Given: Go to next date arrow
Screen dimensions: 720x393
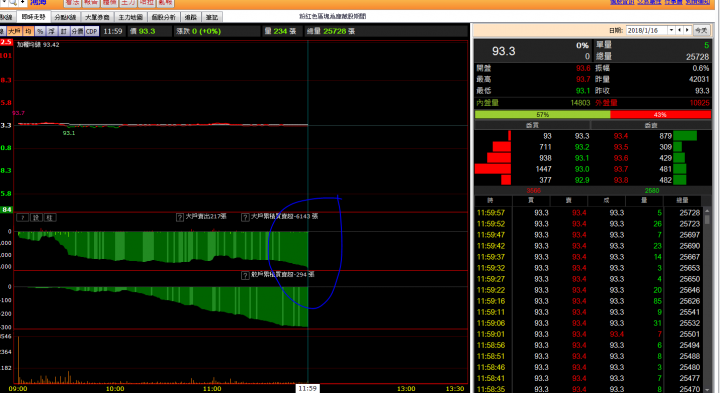Looking at the screenshot, I should point(687,30).
